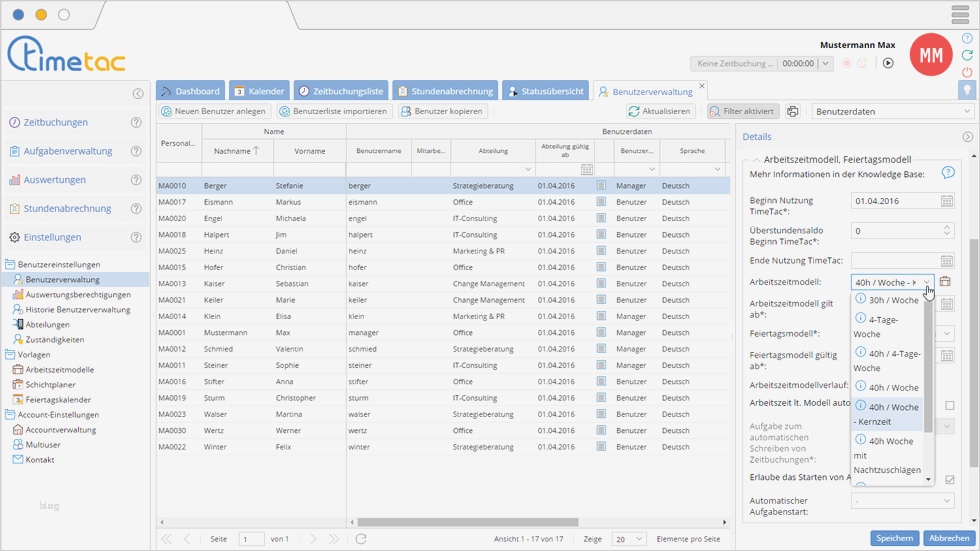Open help for Stundenabrechnung in sidebar
Screen dimensions: 980x551
pos(136,209)
